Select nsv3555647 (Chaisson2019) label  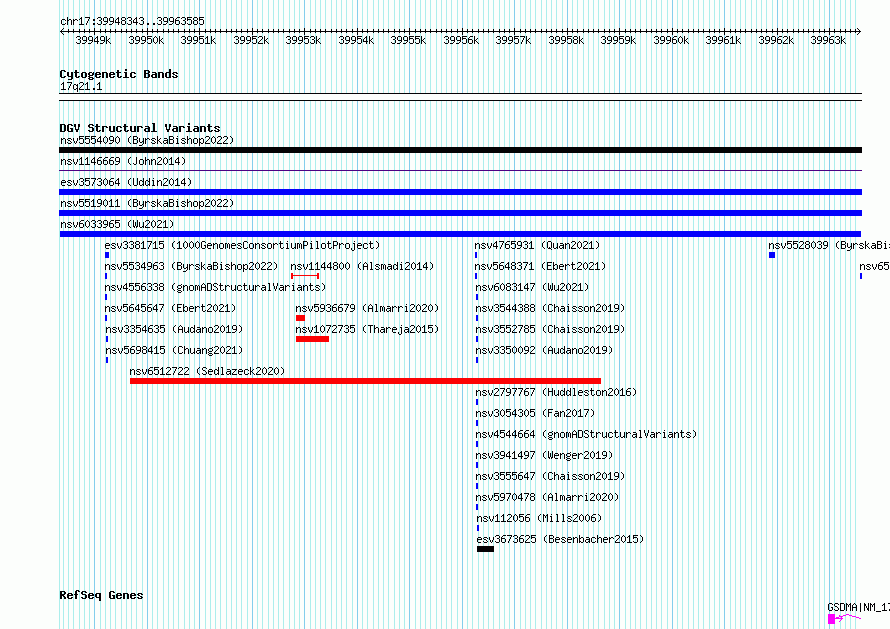pyautogui.click(x=550, y=476)
